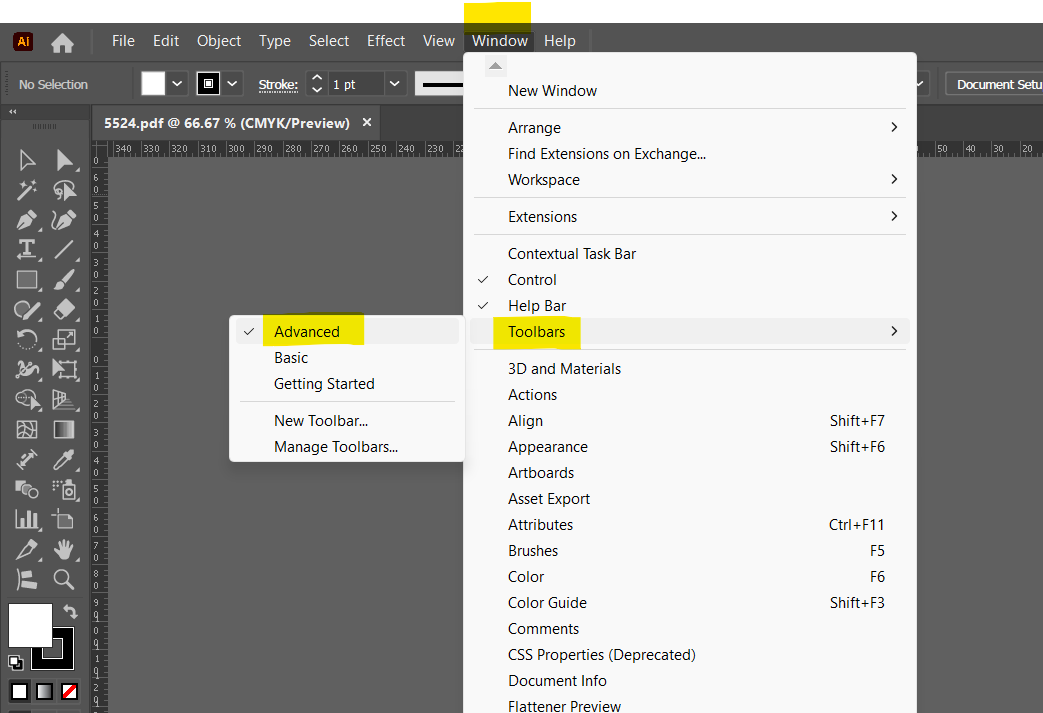
Task: Choose New Window menu item
Action: pos(690,91)
